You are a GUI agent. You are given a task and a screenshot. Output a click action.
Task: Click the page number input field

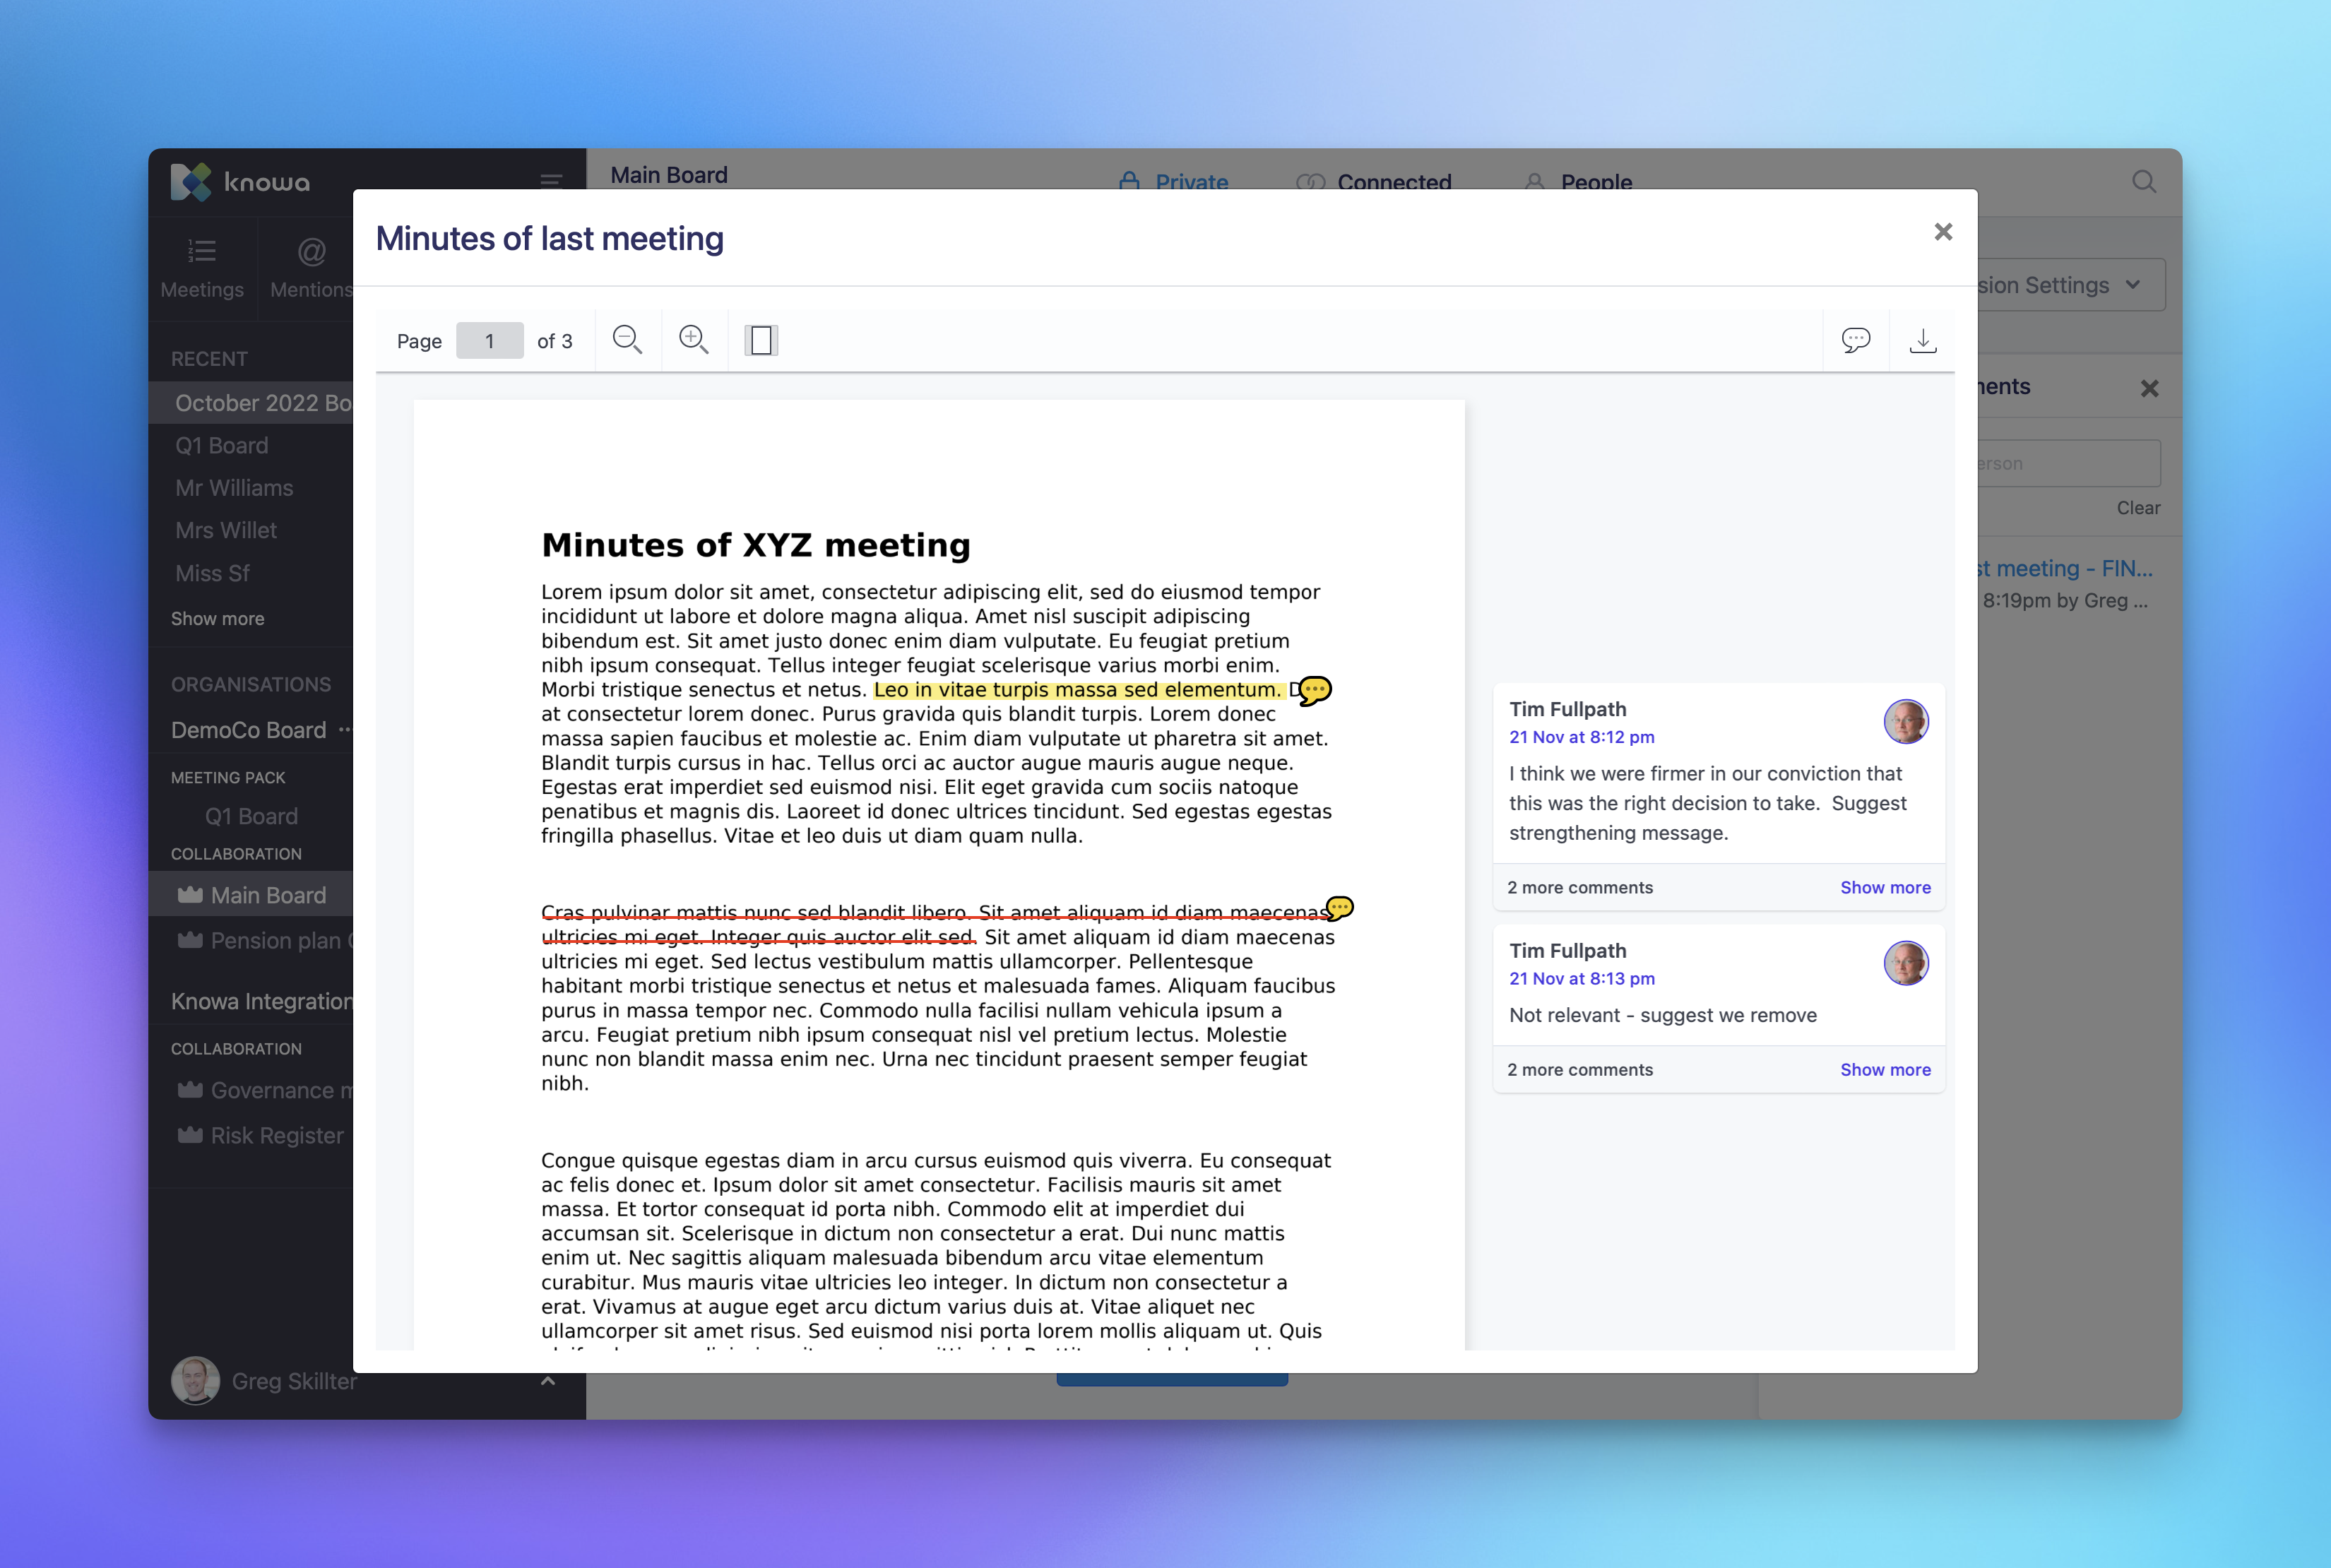pos(489,340)
